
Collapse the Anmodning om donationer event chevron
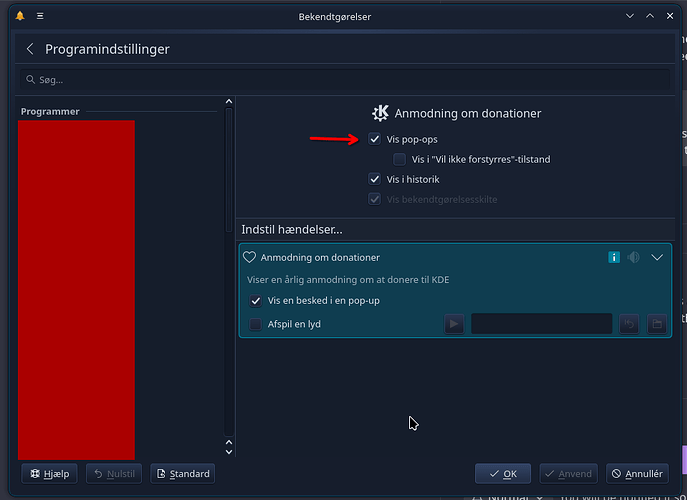(x=657, y=257)
